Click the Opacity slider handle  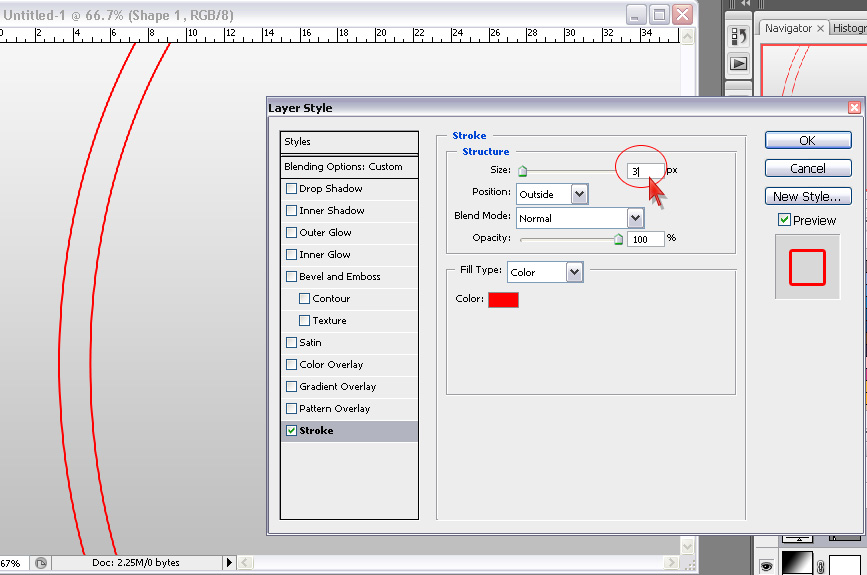(618, 239)
